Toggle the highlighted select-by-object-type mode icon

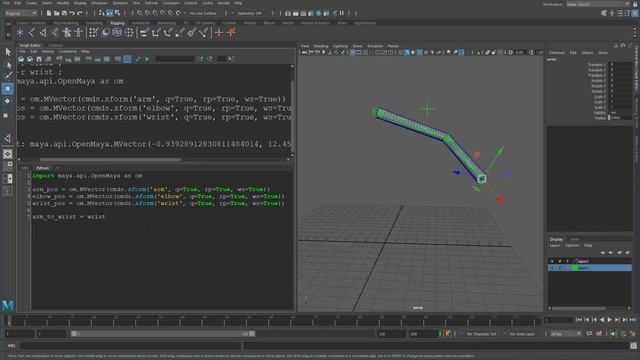click(x=109, y=13)
